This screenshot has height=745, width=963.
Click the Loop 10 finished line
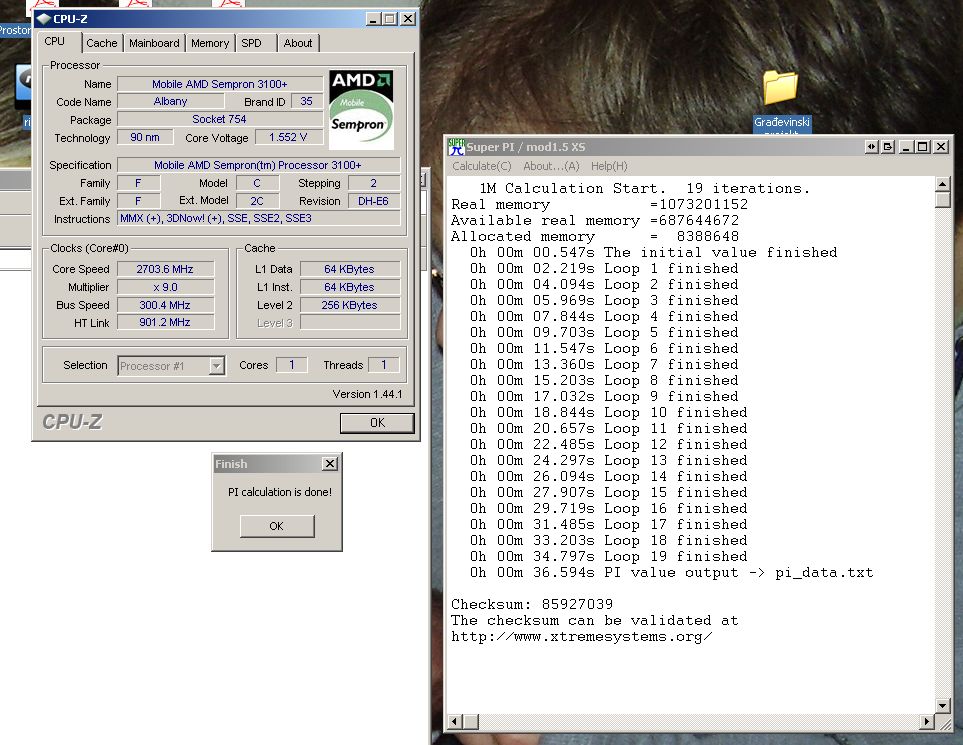[609, 413]
